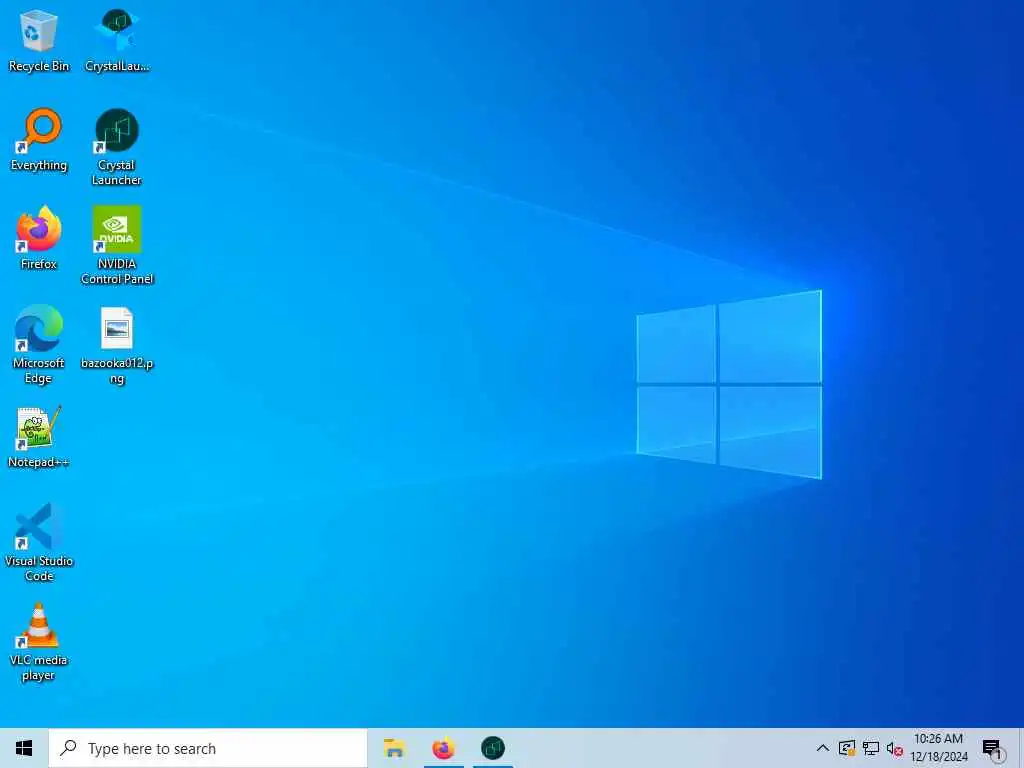The height and width of the screenshot is (768, 1024).
Task: Open File Explorer from the taskbar
Action: 394,748
